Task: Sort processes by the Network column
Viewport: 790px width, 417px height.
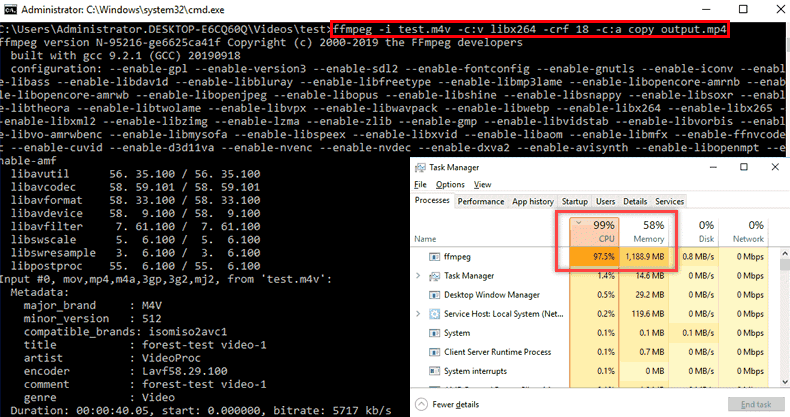Action: coord(744,231)
